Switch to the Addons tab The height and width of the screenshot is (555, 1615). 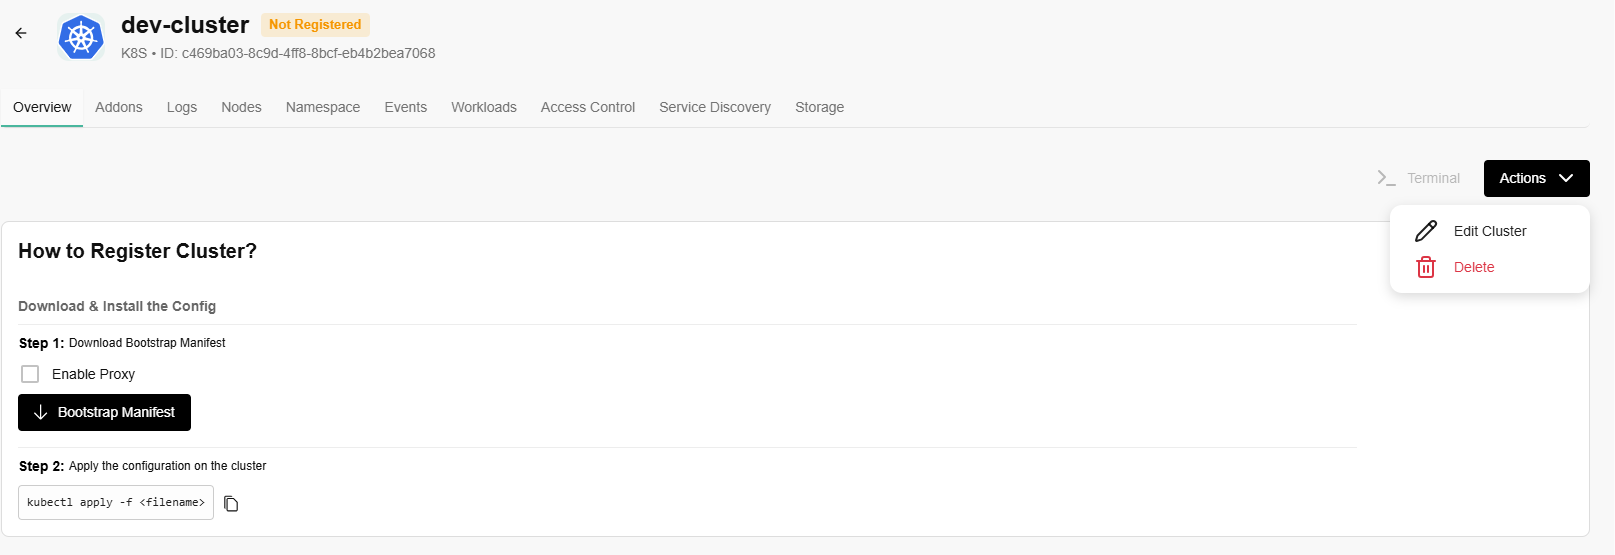click(119, 107)
